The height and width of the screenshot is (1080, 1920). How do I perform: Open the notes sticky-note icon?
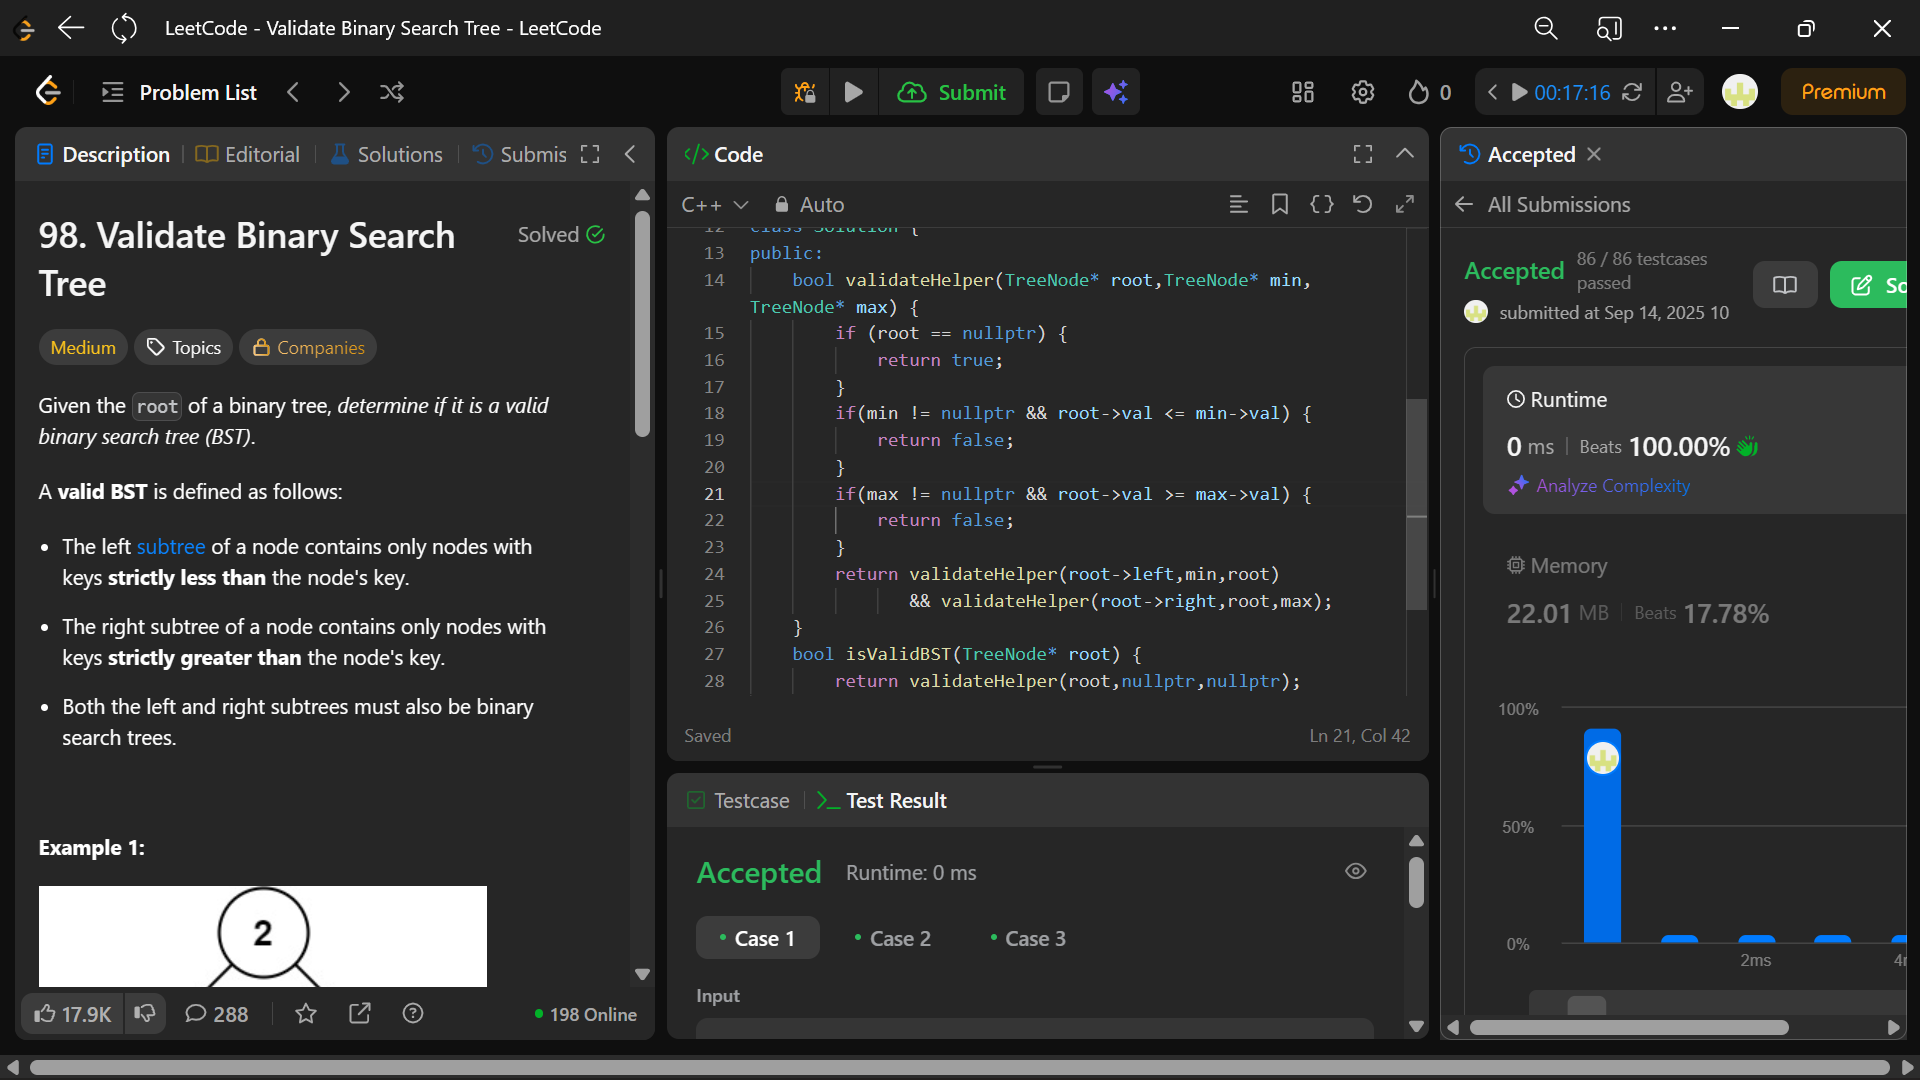[x=1058, y=92]
